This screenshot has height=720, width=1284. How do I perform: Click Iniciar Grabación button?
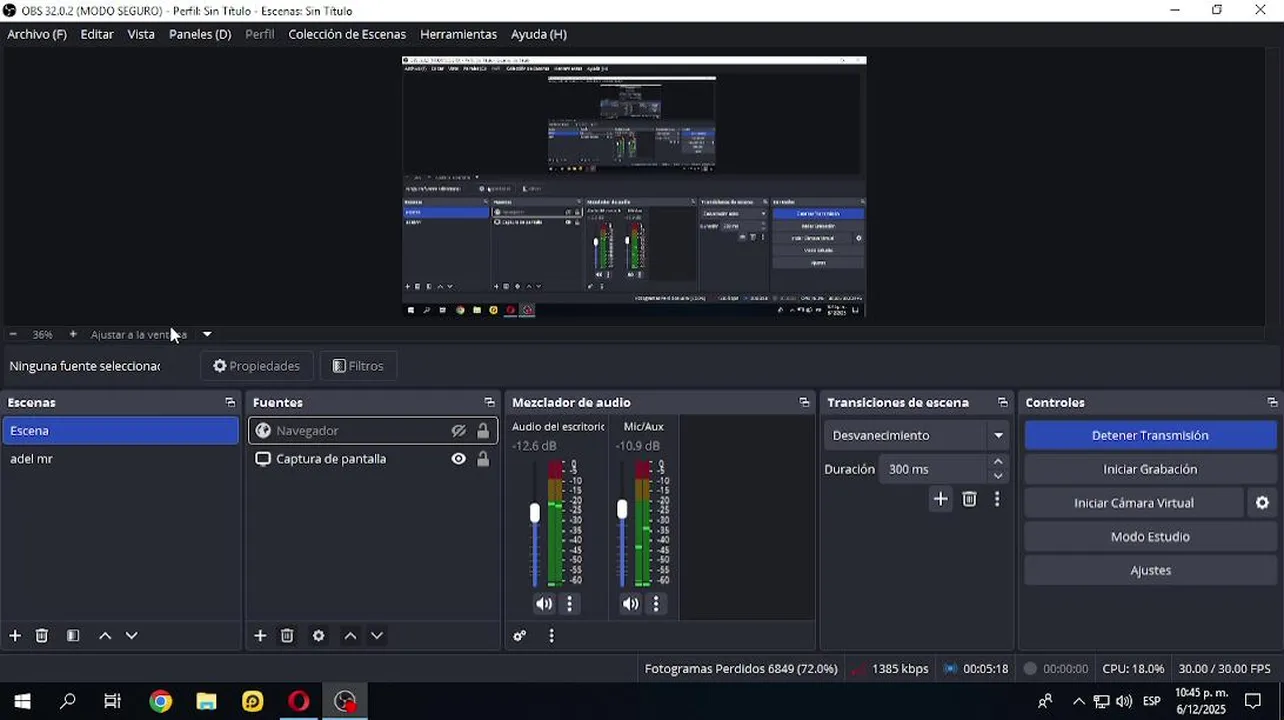pyautogui.click(x=1150, y=469)
